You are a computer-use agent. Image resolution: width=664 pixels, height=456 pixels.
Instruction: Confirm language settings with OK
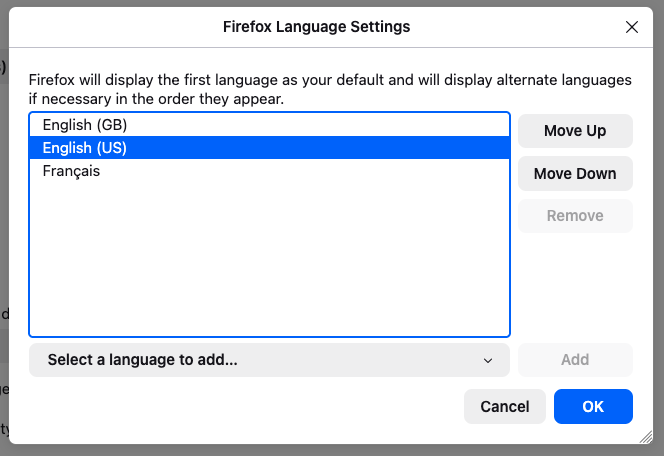(593, 406)
